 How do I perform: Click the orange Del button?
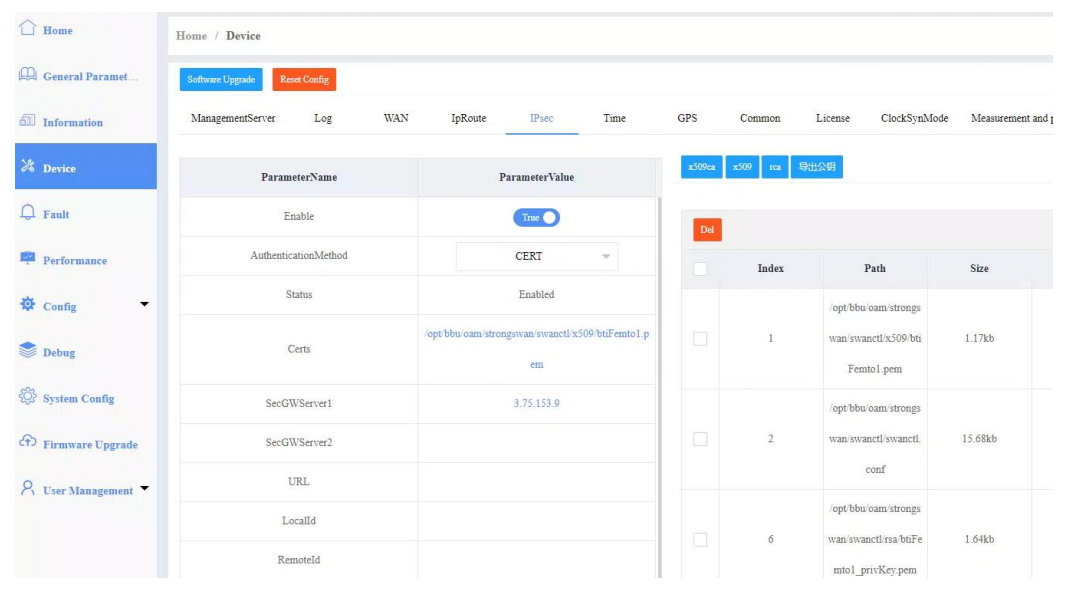click(x=707, y=230)
